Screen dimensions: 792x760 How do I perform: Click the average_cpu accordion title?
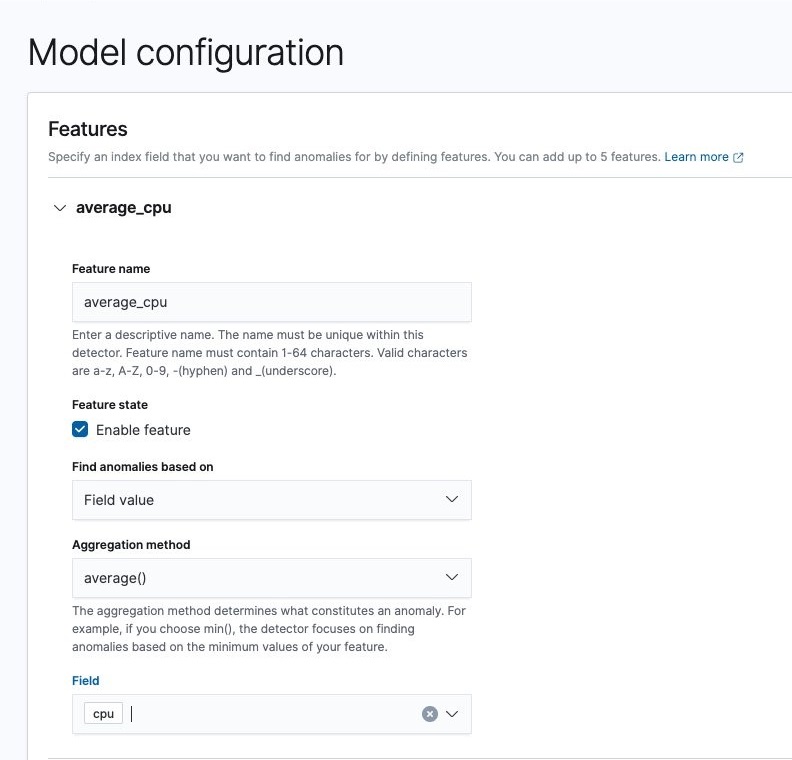(x=124, y=208)
